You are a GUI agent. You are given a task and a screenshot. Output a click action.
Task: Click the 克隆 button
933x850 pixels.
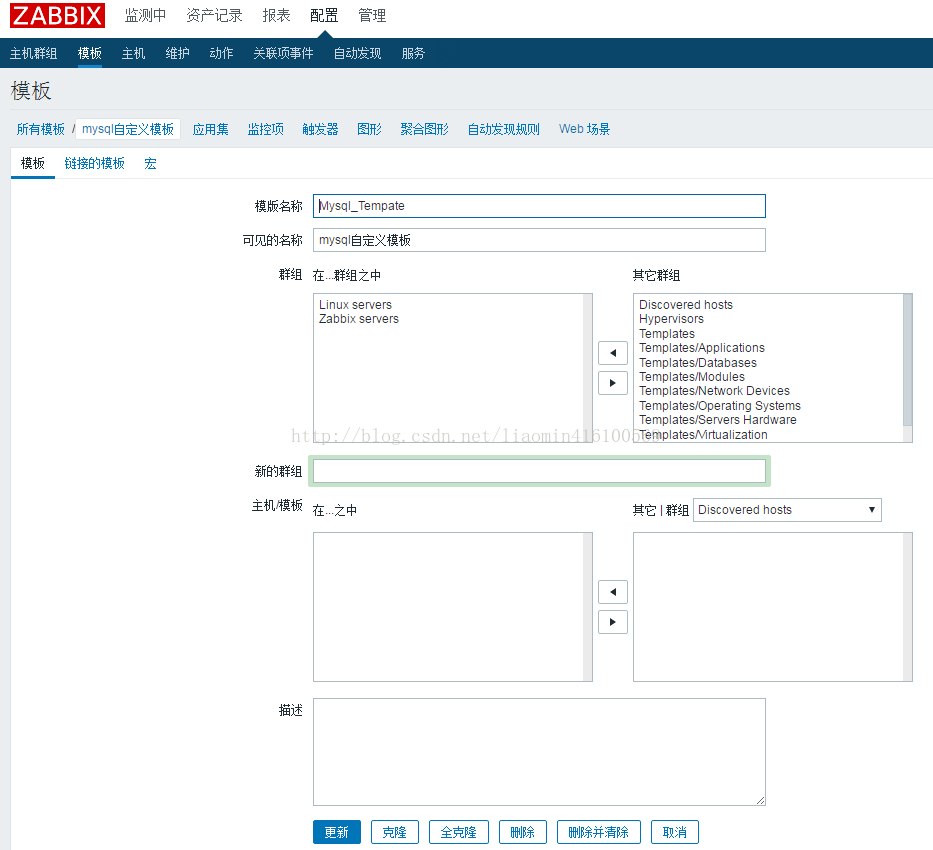click(x=395, y=832)
